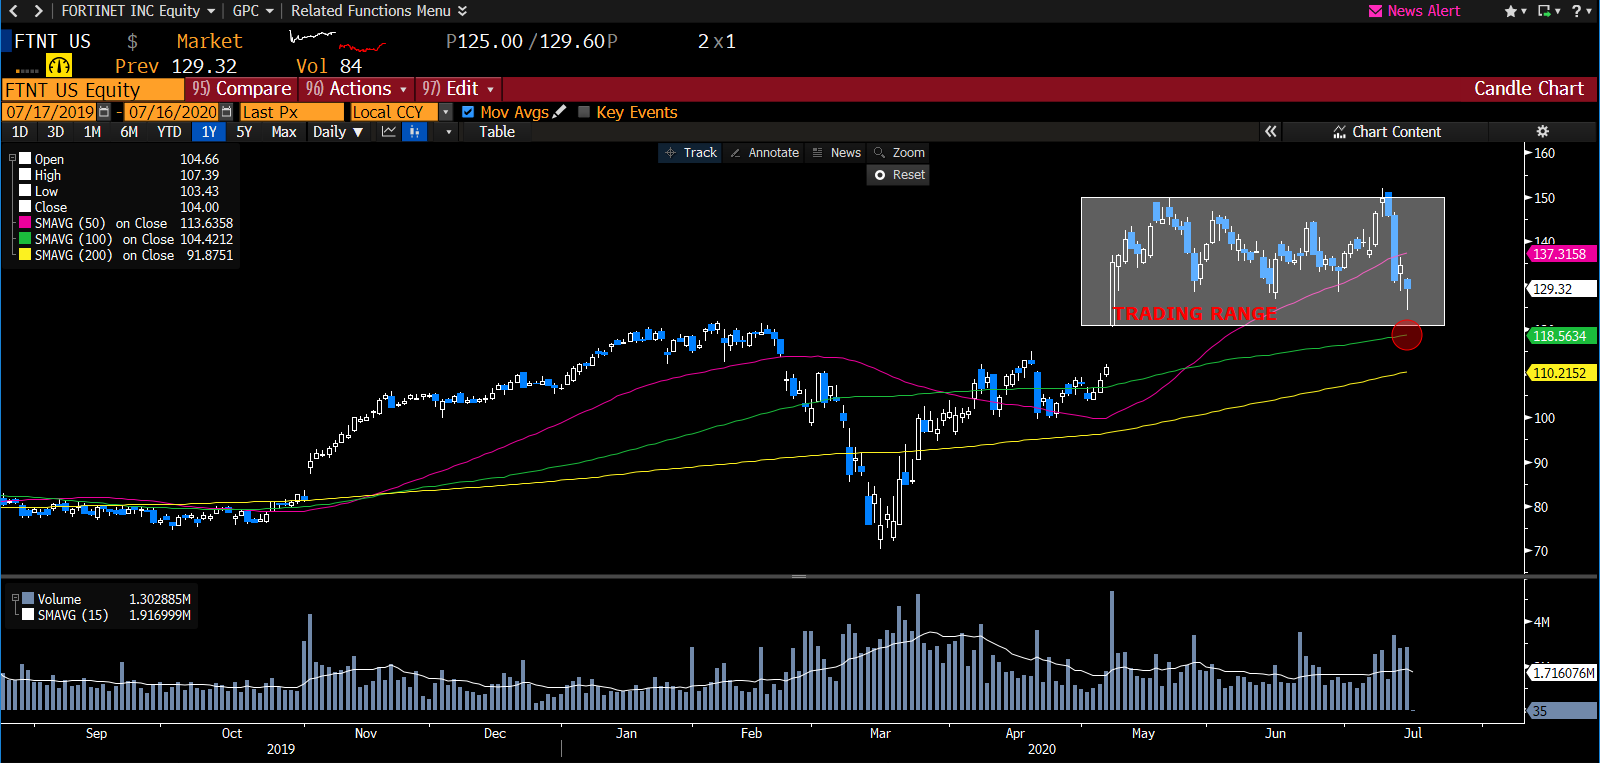
Task: Click the Track crosshair tool
Action: [690, 153]
